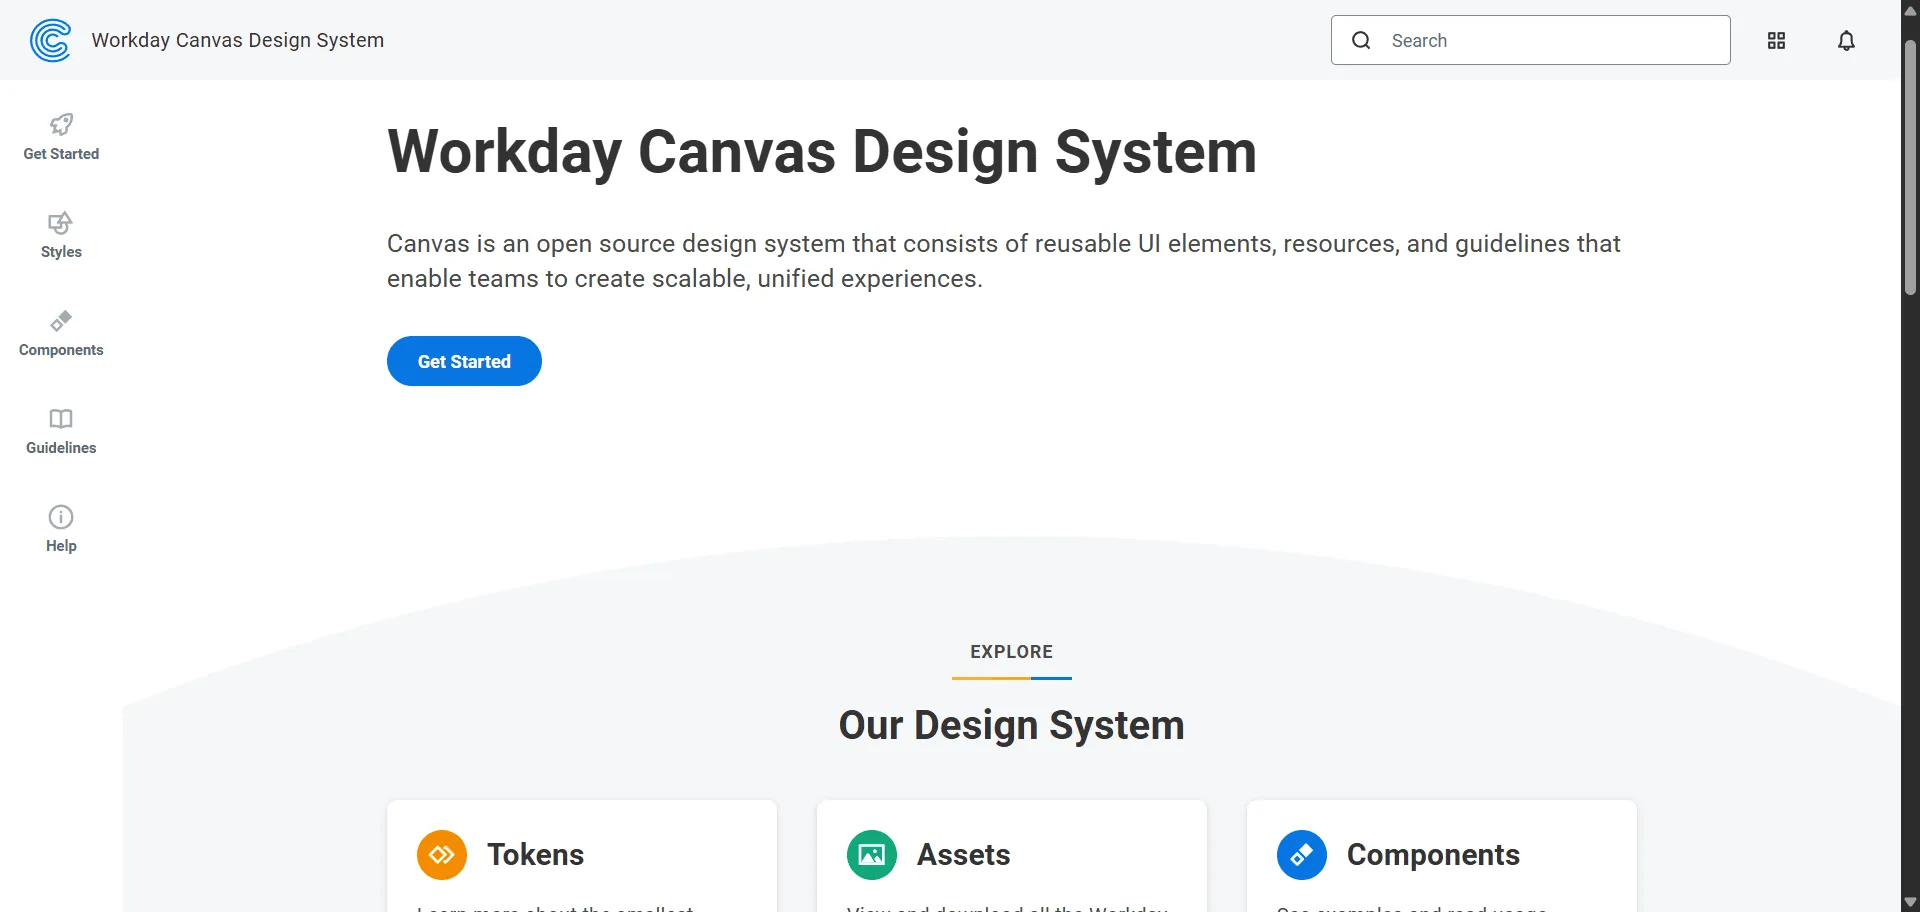Open Styles section icon in sidebar
Screen dimensions: 1920x912
[61, 223]
